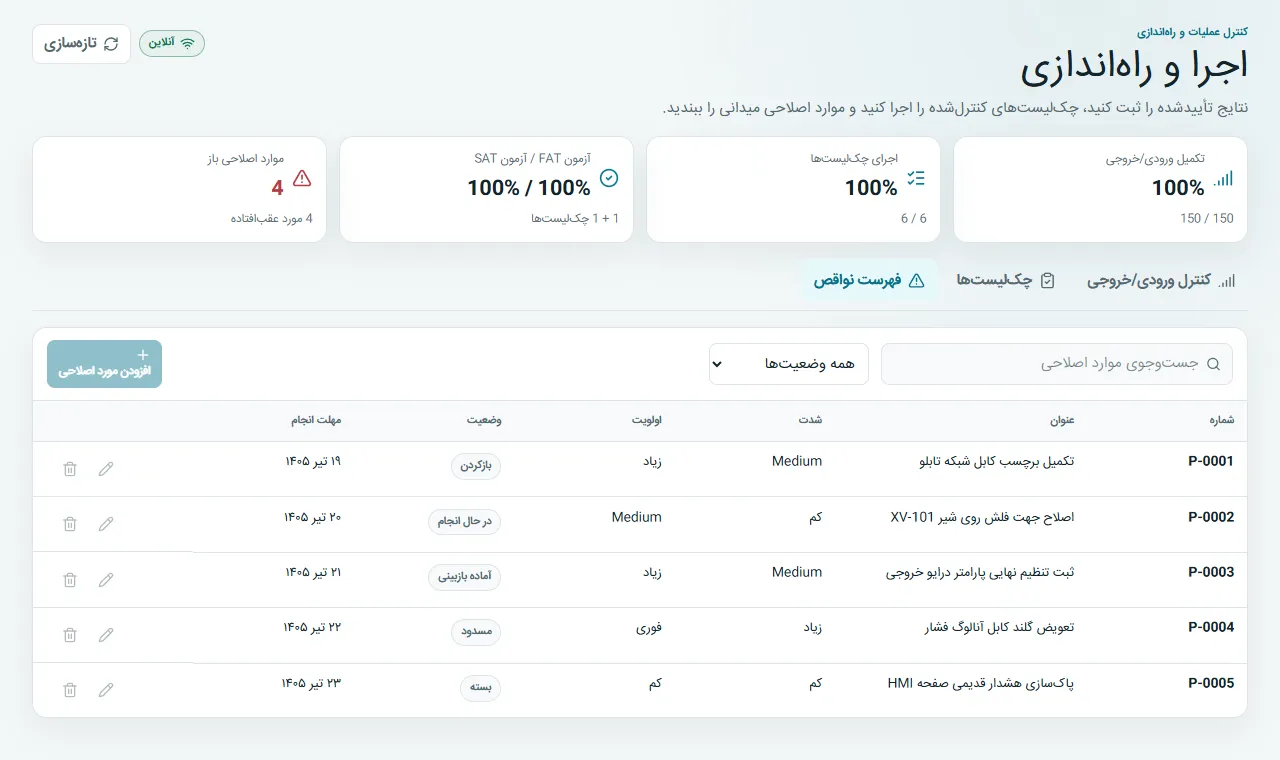This screenshot has width=1280, height=760.
Task: Delete item P-0005 trash icon
Action: (70, 690)
